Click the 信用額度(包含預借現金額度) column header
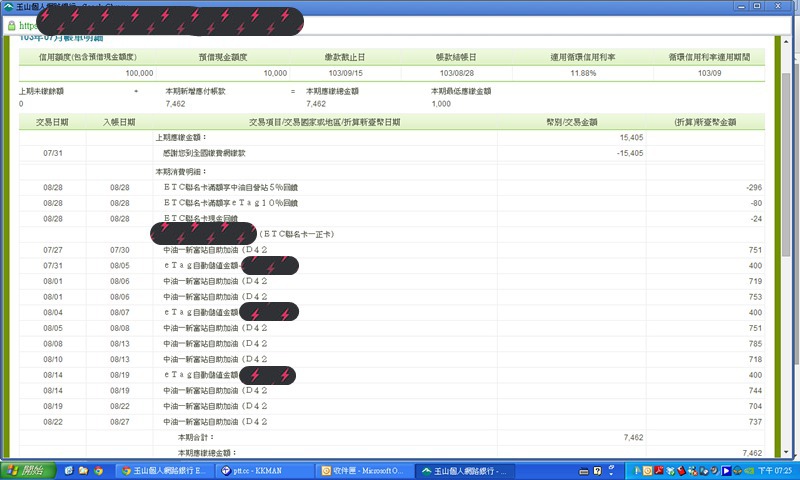 click(88, 57)
